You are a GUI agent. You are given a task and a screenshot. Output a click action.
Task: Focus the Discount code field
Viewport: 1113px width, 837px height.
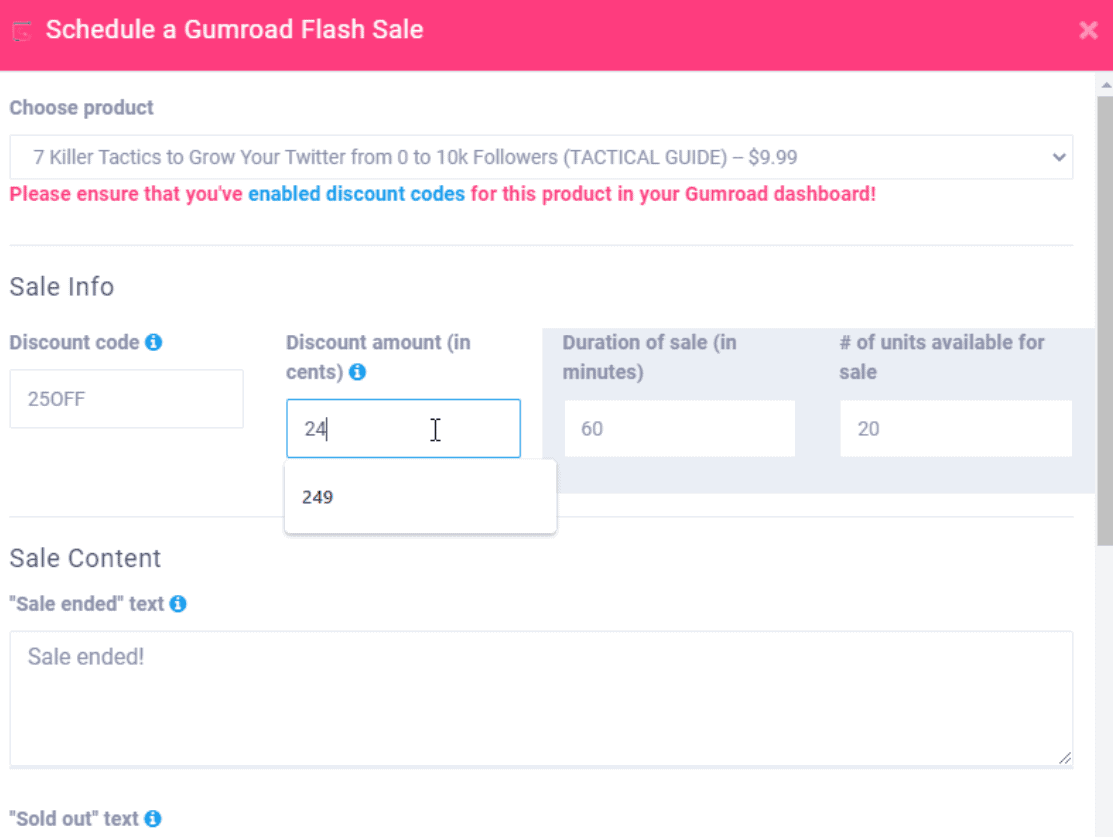[x=126, y=399]
